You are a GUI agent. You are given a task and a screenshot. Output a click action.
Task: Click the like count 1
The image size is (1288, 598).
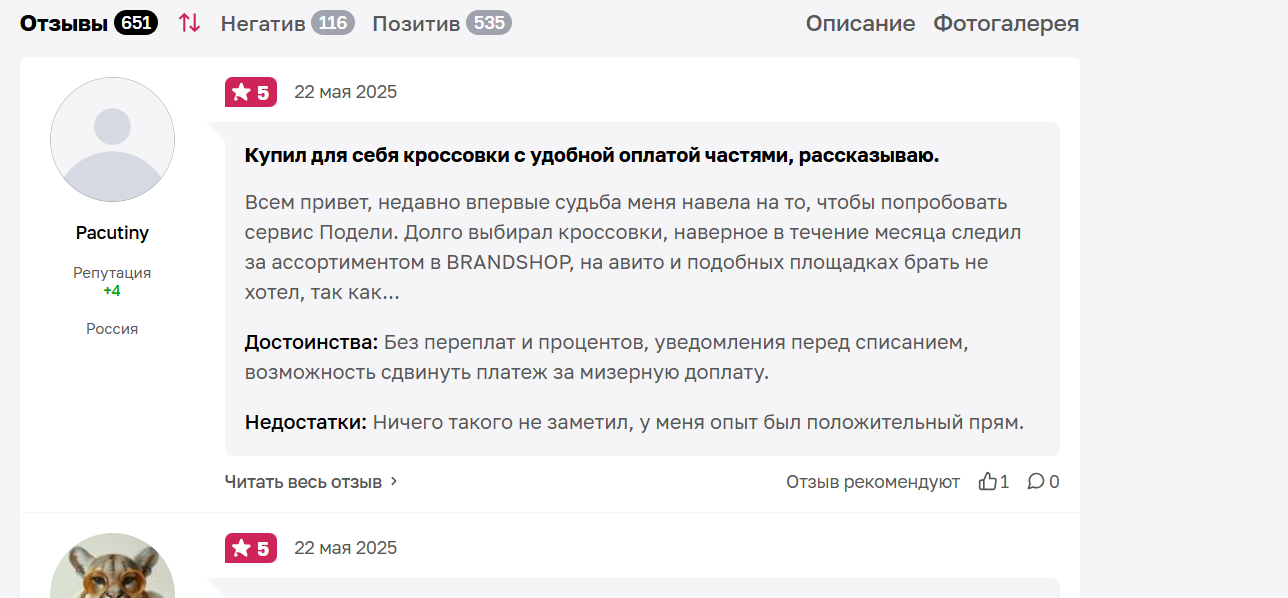tap(1005, 482)
